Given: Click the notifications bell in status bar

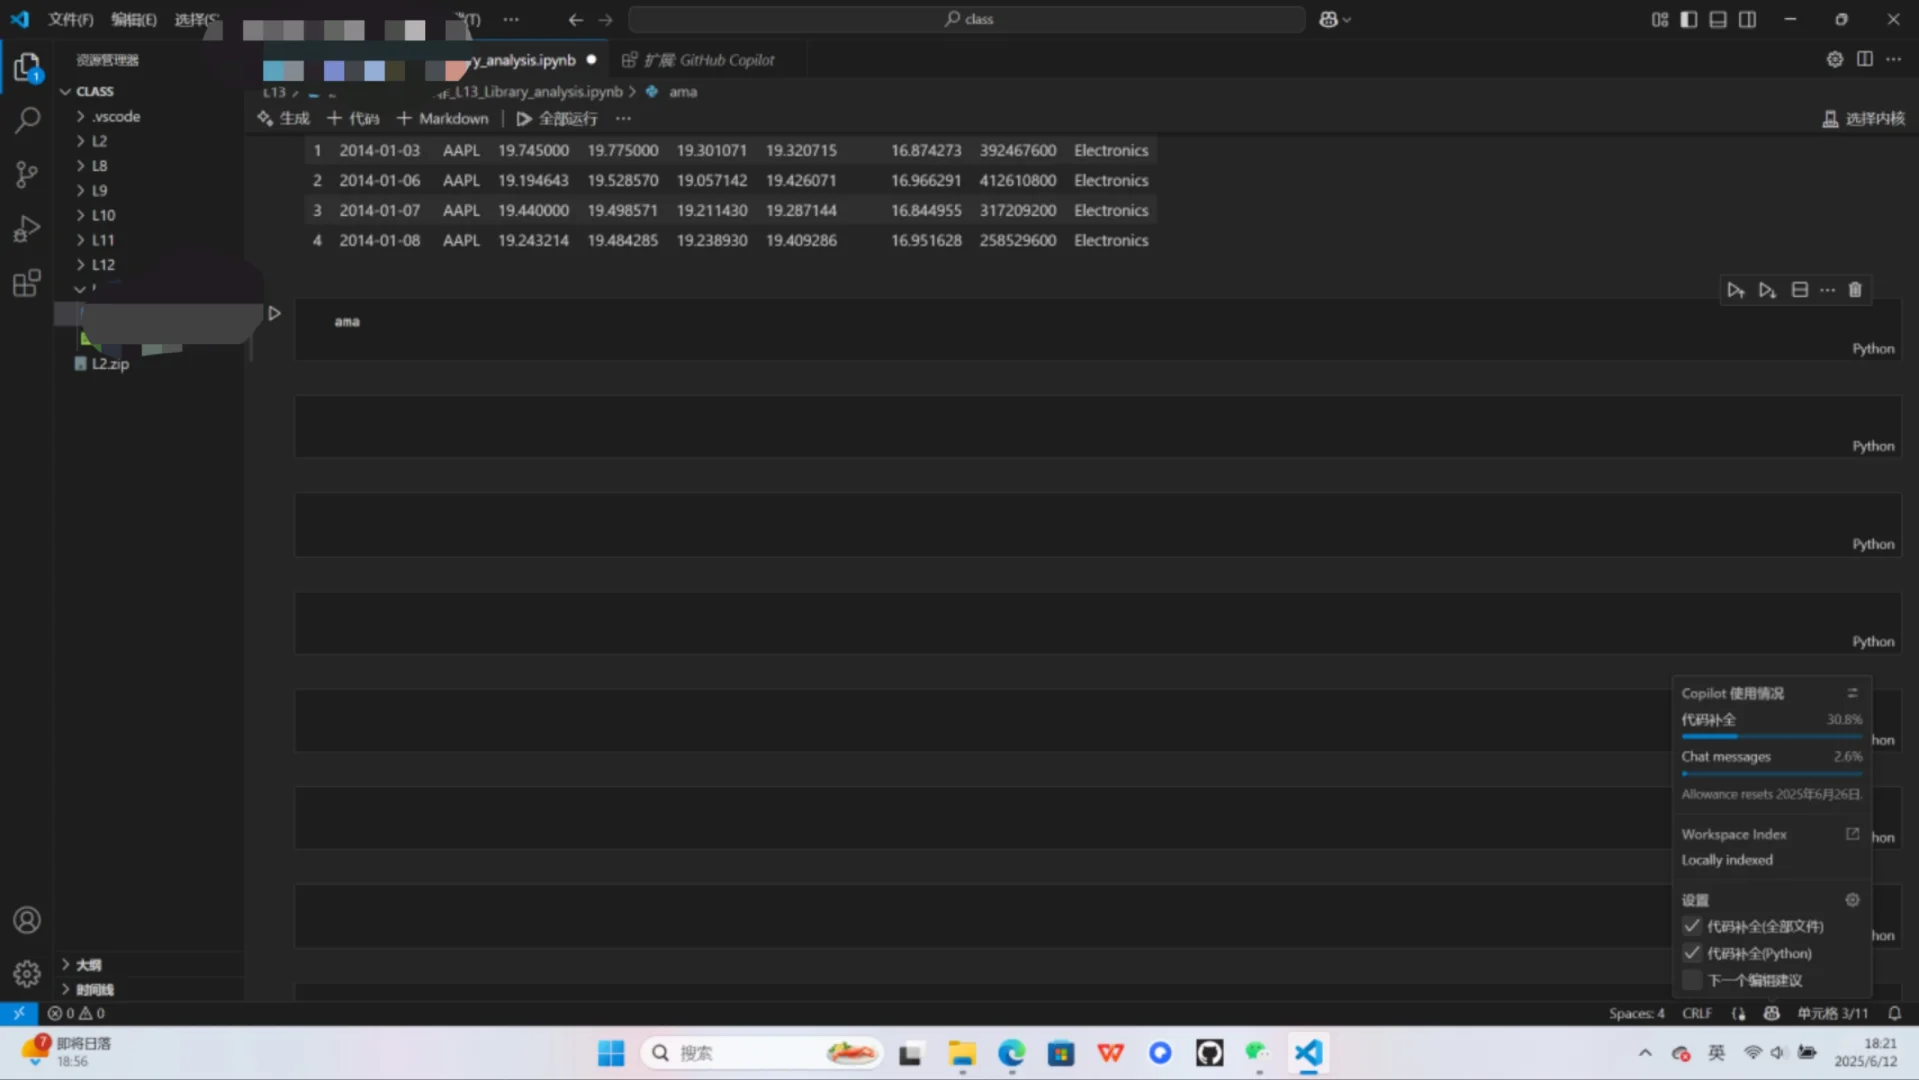Looking at the screenshot, I should (1895, 1013).
